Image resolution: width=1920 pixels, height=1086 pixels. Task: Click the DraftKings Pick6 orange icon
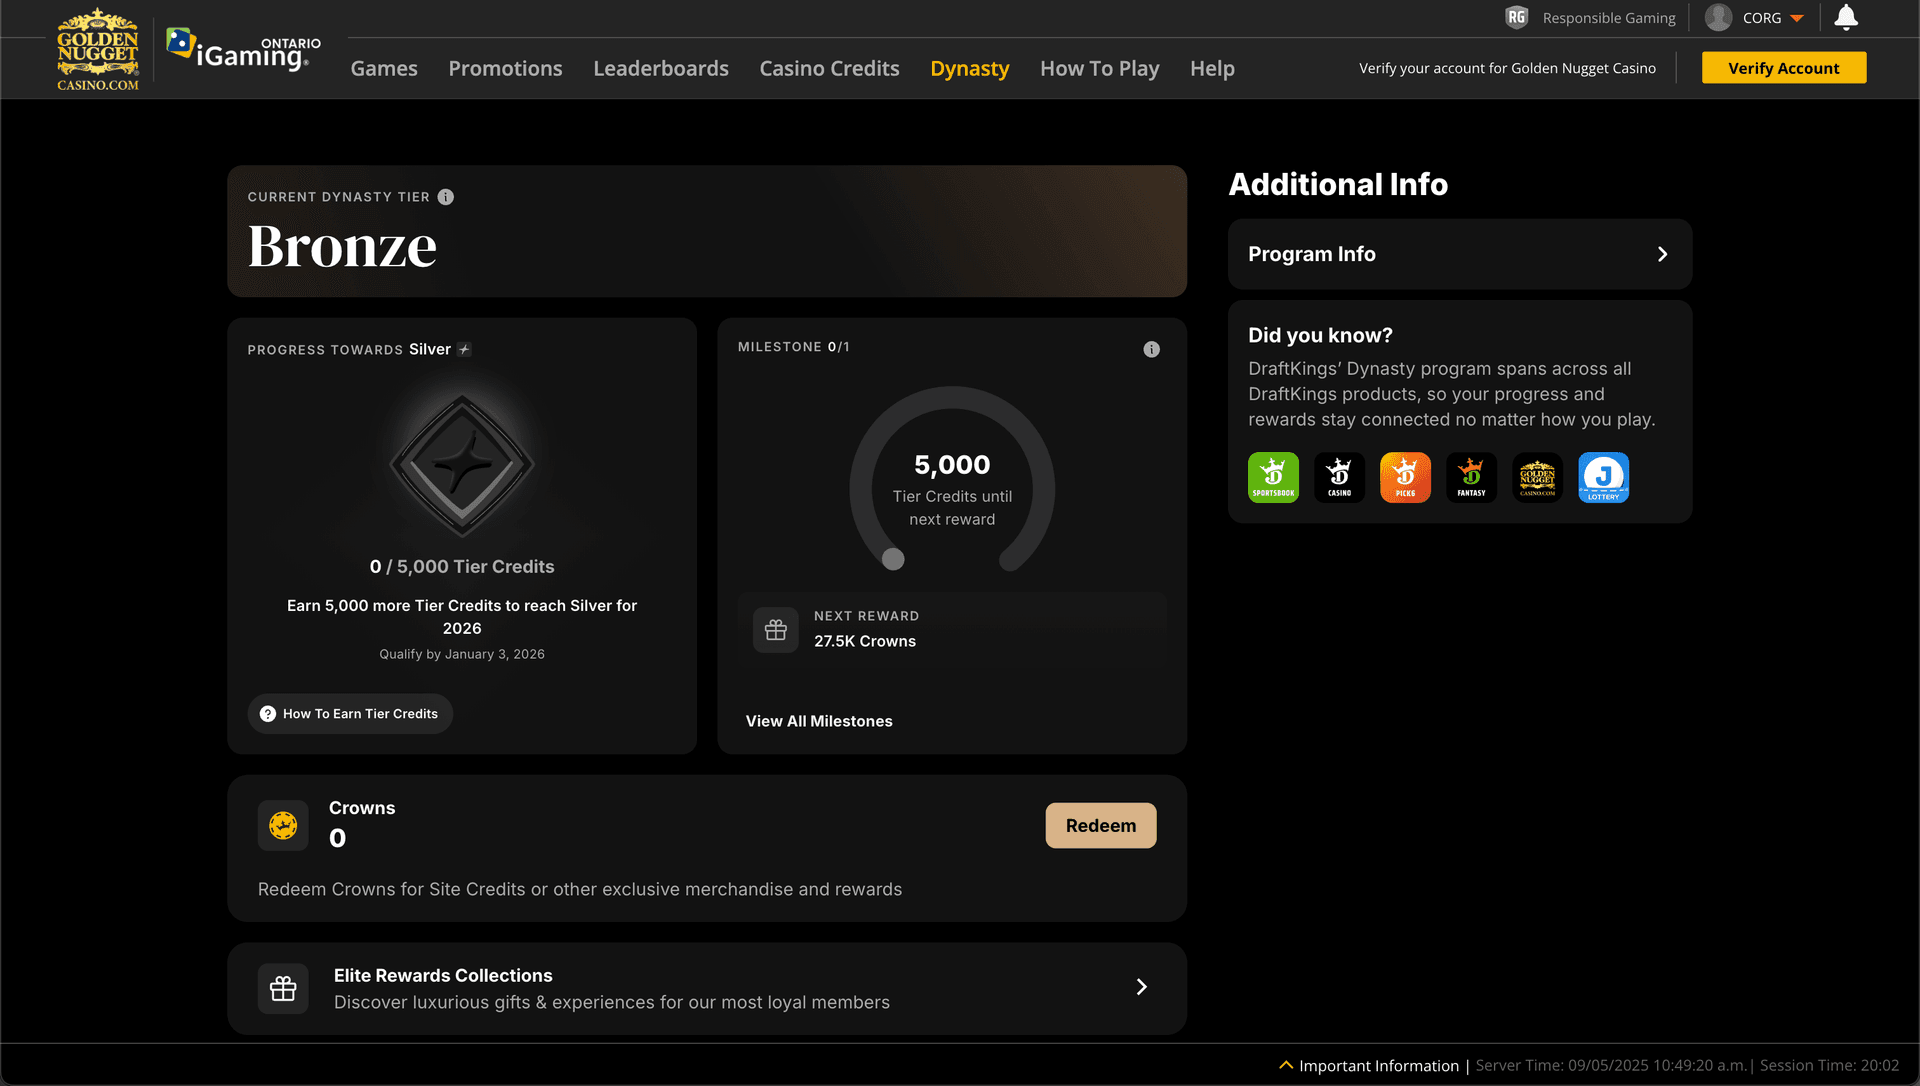[x=1405, y=477]
